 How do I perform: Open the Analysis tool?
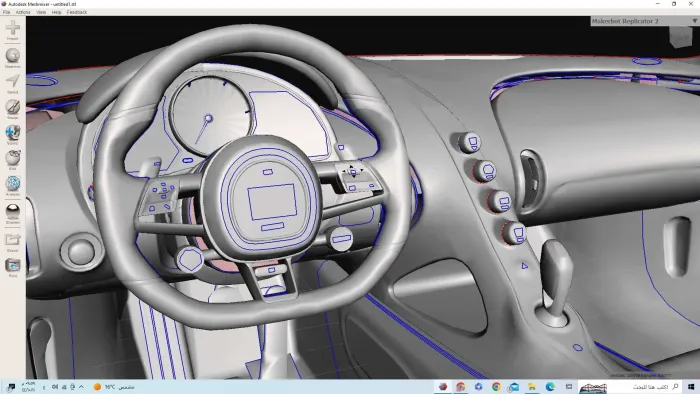(12, 185)
